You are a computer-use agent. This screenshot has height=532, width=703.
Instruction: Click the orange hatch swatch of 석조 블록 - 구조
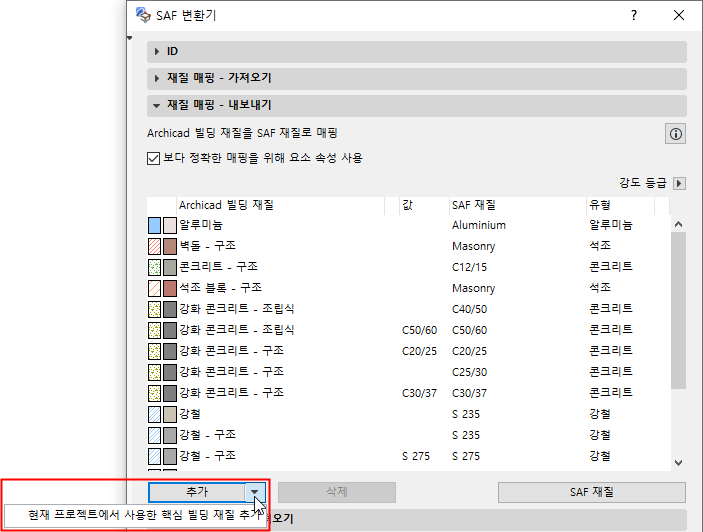(154, 289)
